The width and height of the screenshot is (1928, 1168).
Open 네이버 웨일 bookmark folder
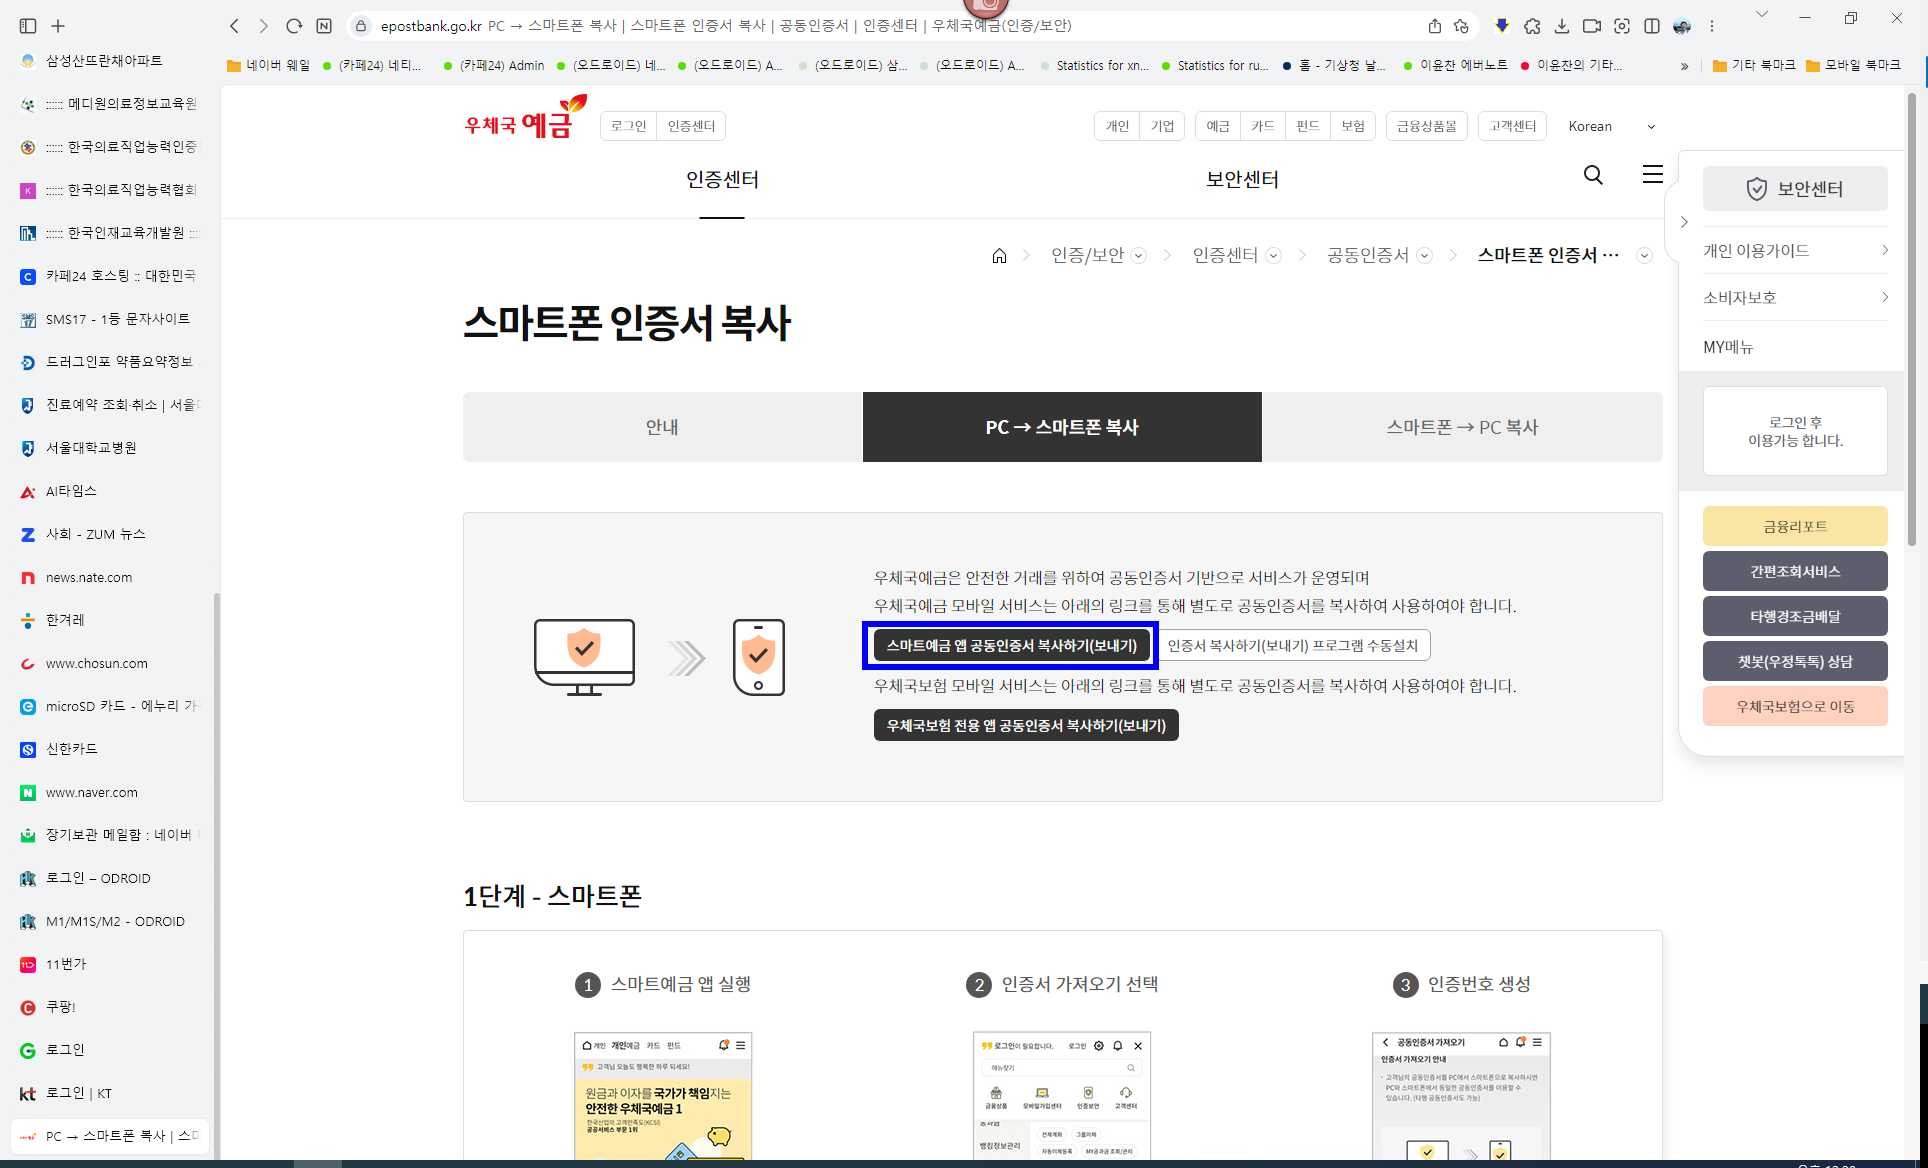(268, 65)
